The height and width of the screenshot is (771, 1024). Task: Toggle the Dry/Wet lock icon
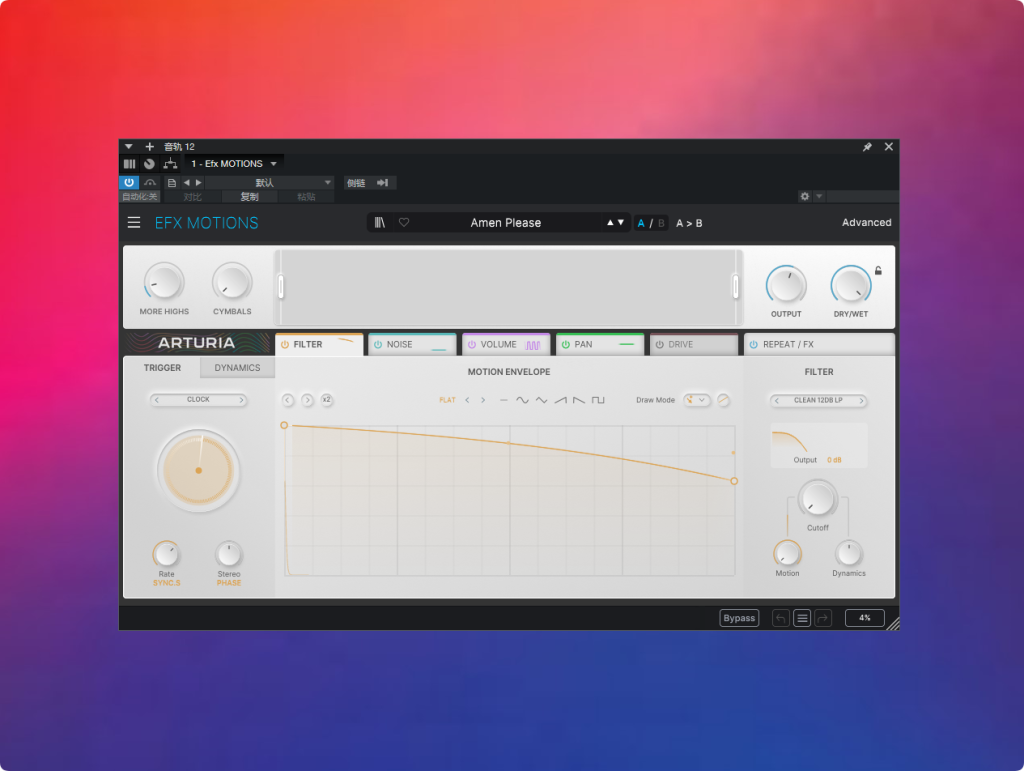pyautogui.click(x=878, y=271)
